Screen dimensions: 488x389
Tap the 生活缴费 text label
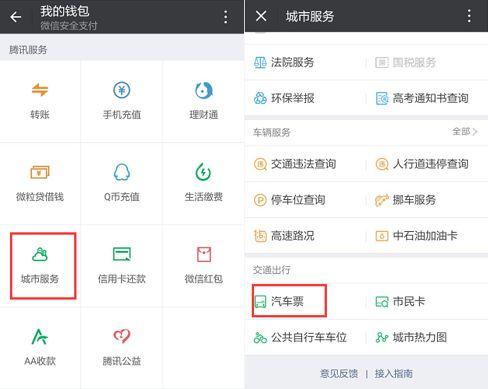point(204,197)
